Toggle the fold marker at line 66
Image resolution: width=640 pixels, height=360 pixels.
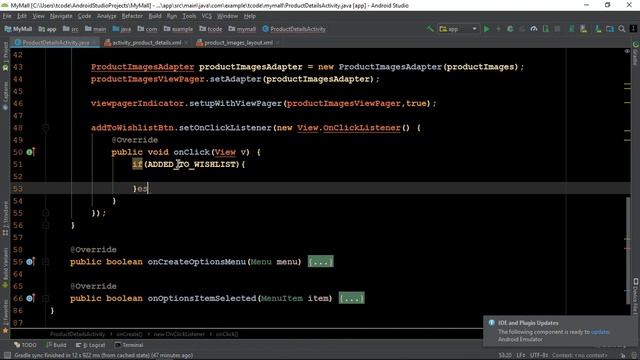[x=46, y=298]
